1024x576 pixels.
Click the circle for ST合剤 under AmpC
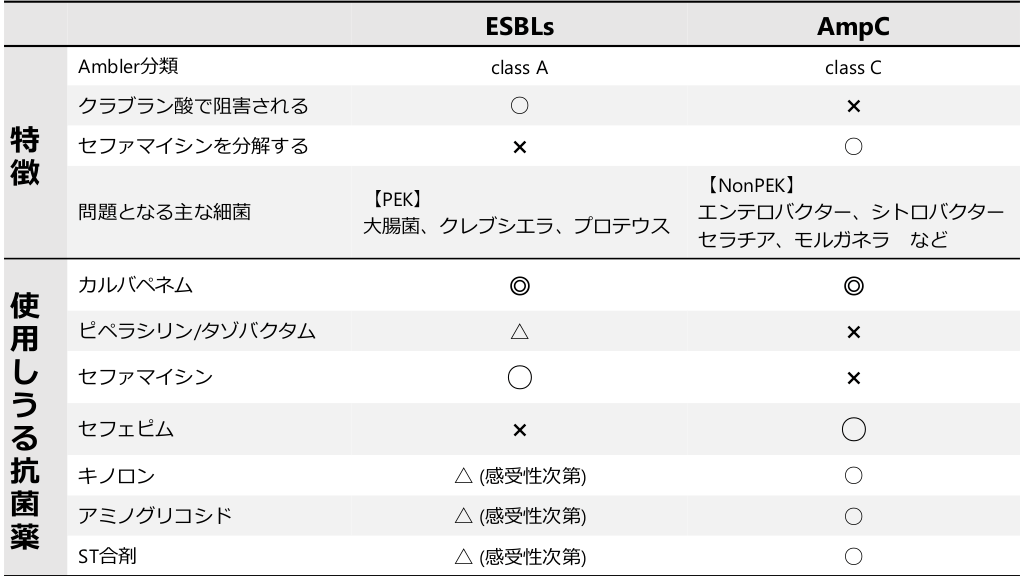[853, 555]
